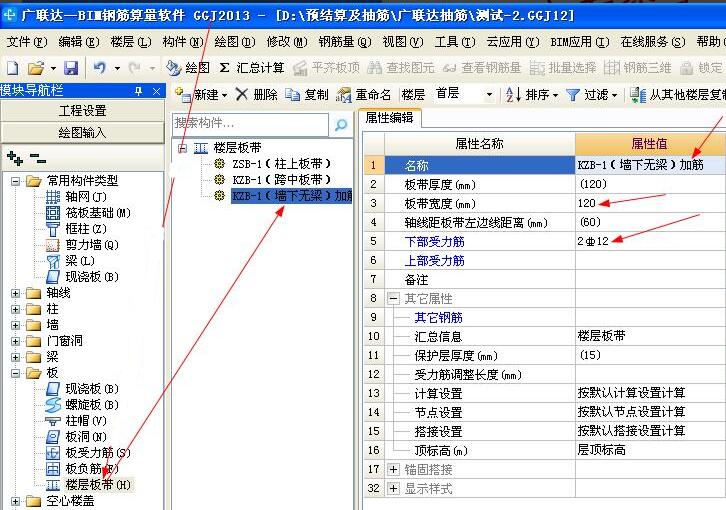Expand the 轴线 folder
This screenshot has height=510, width=726.
16,293
